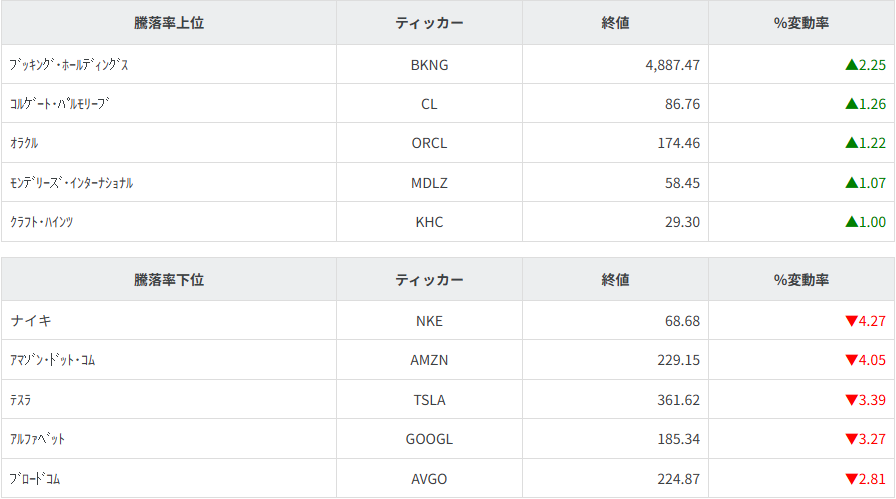
Task: Click the 騰落率下位 column header
Action: 169,280
